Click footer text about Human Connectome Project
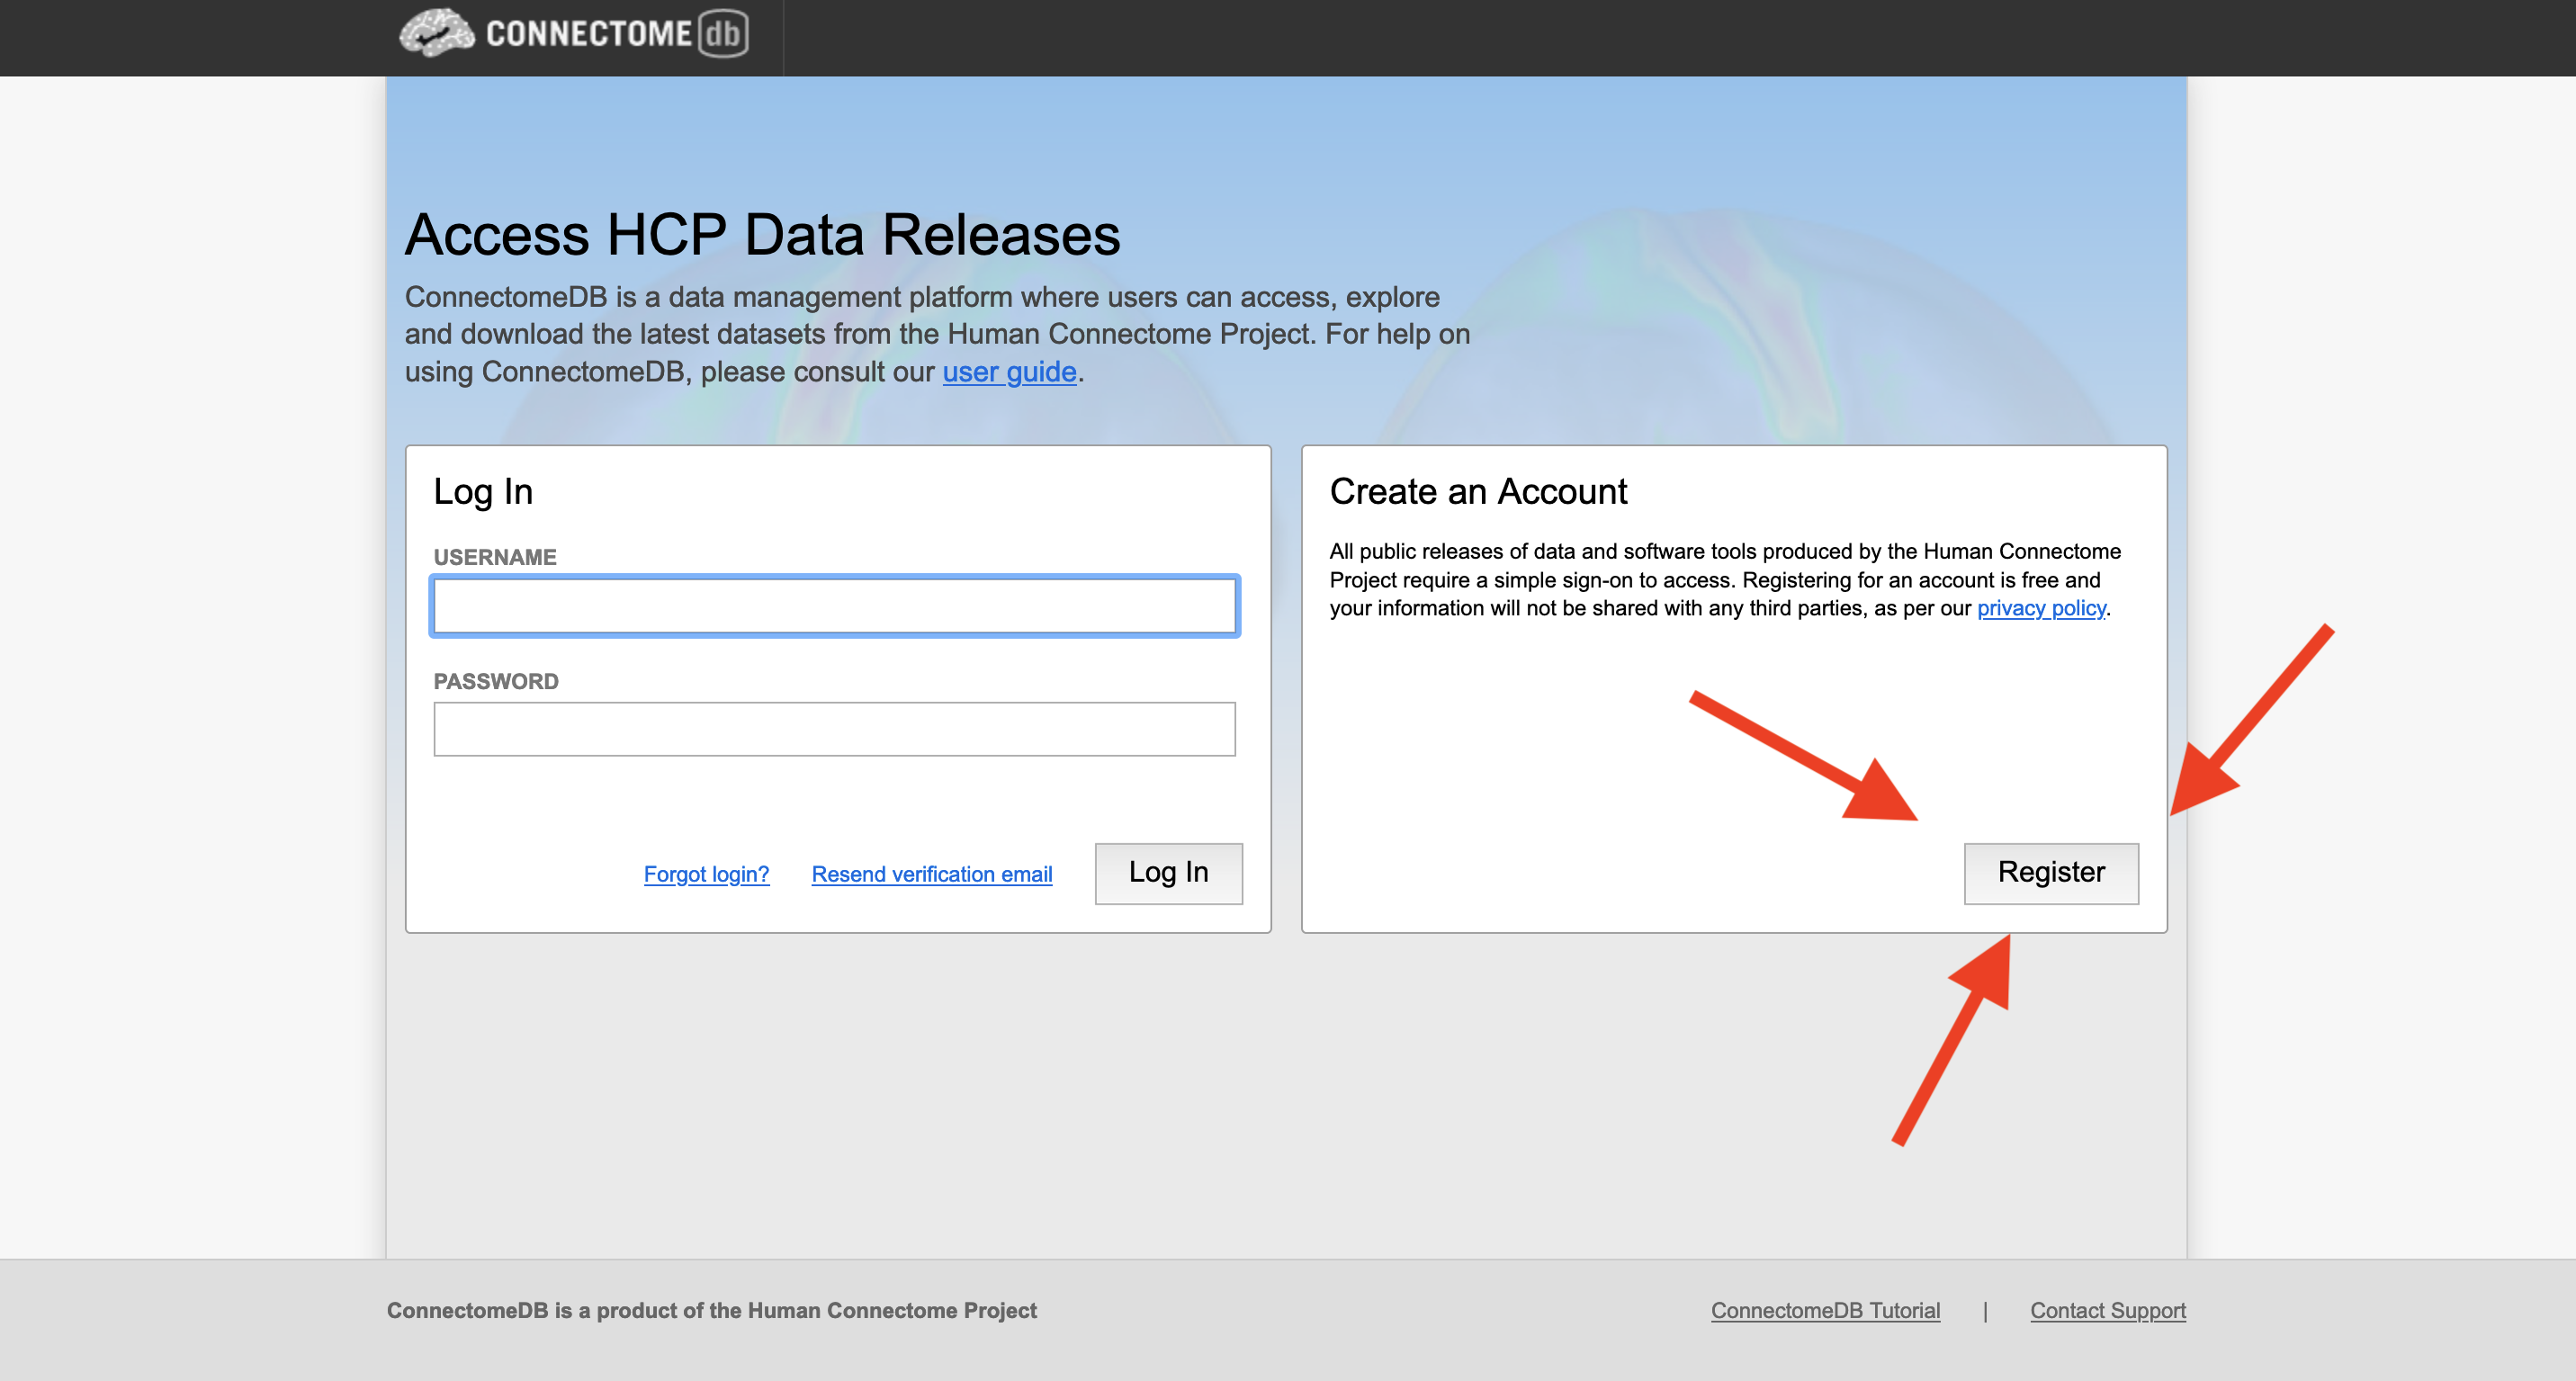The height and width of the screenshot is (1381, 2576). 712,1310
